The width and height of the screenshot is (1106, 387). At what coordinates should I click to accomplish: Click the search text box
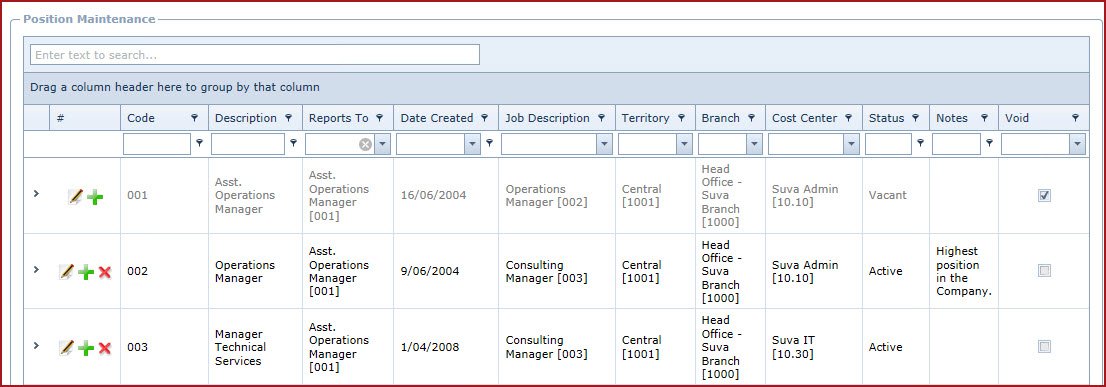coord(255,54)
